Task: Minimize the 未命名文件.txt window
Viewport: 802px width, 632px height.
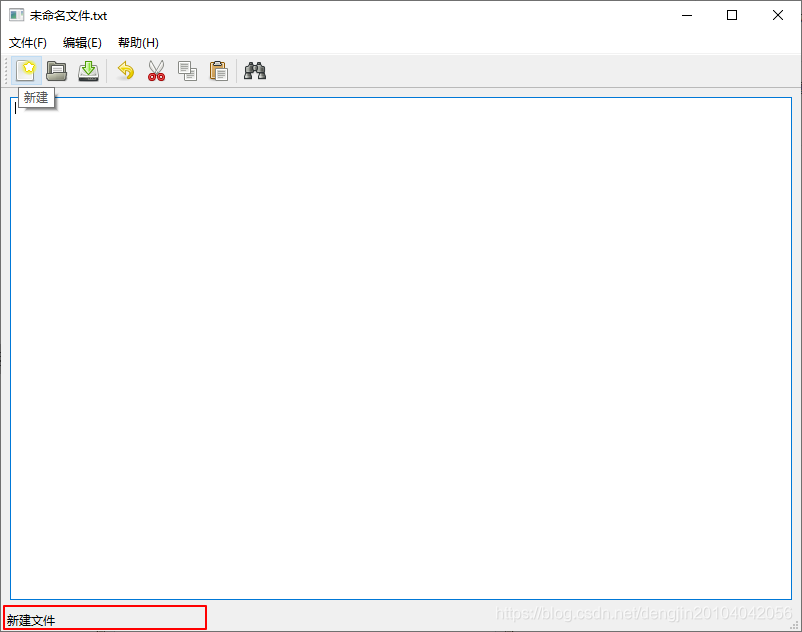Action: pos(687,15)
